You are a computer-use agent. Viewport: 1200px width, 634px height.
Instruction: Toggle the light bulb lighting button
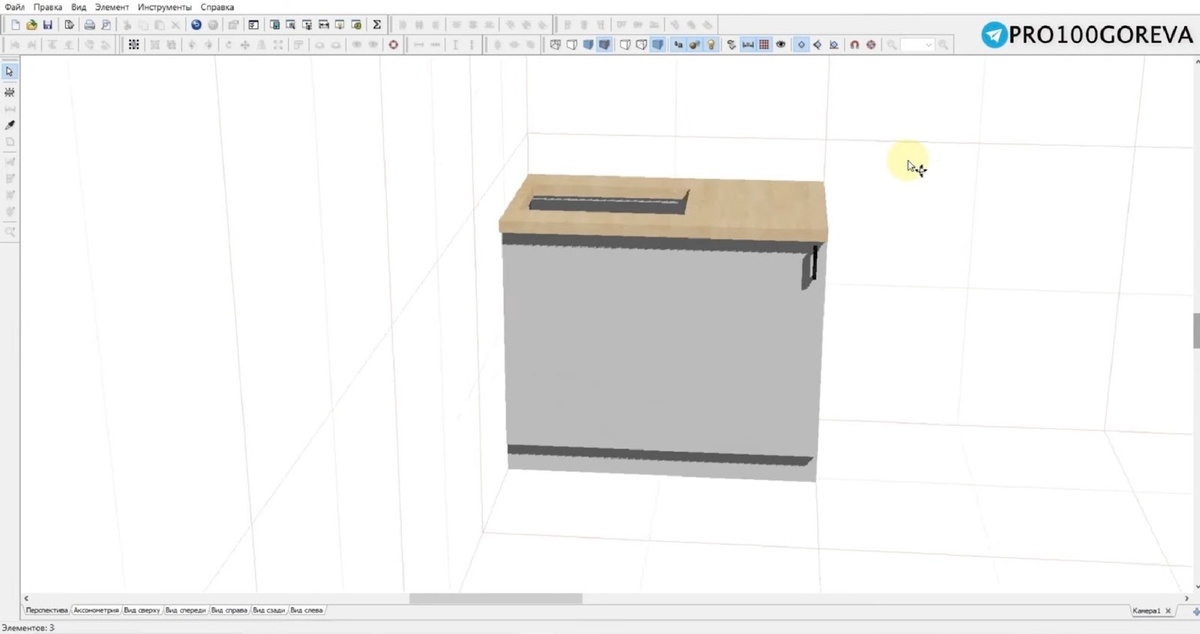pos(711,44)
